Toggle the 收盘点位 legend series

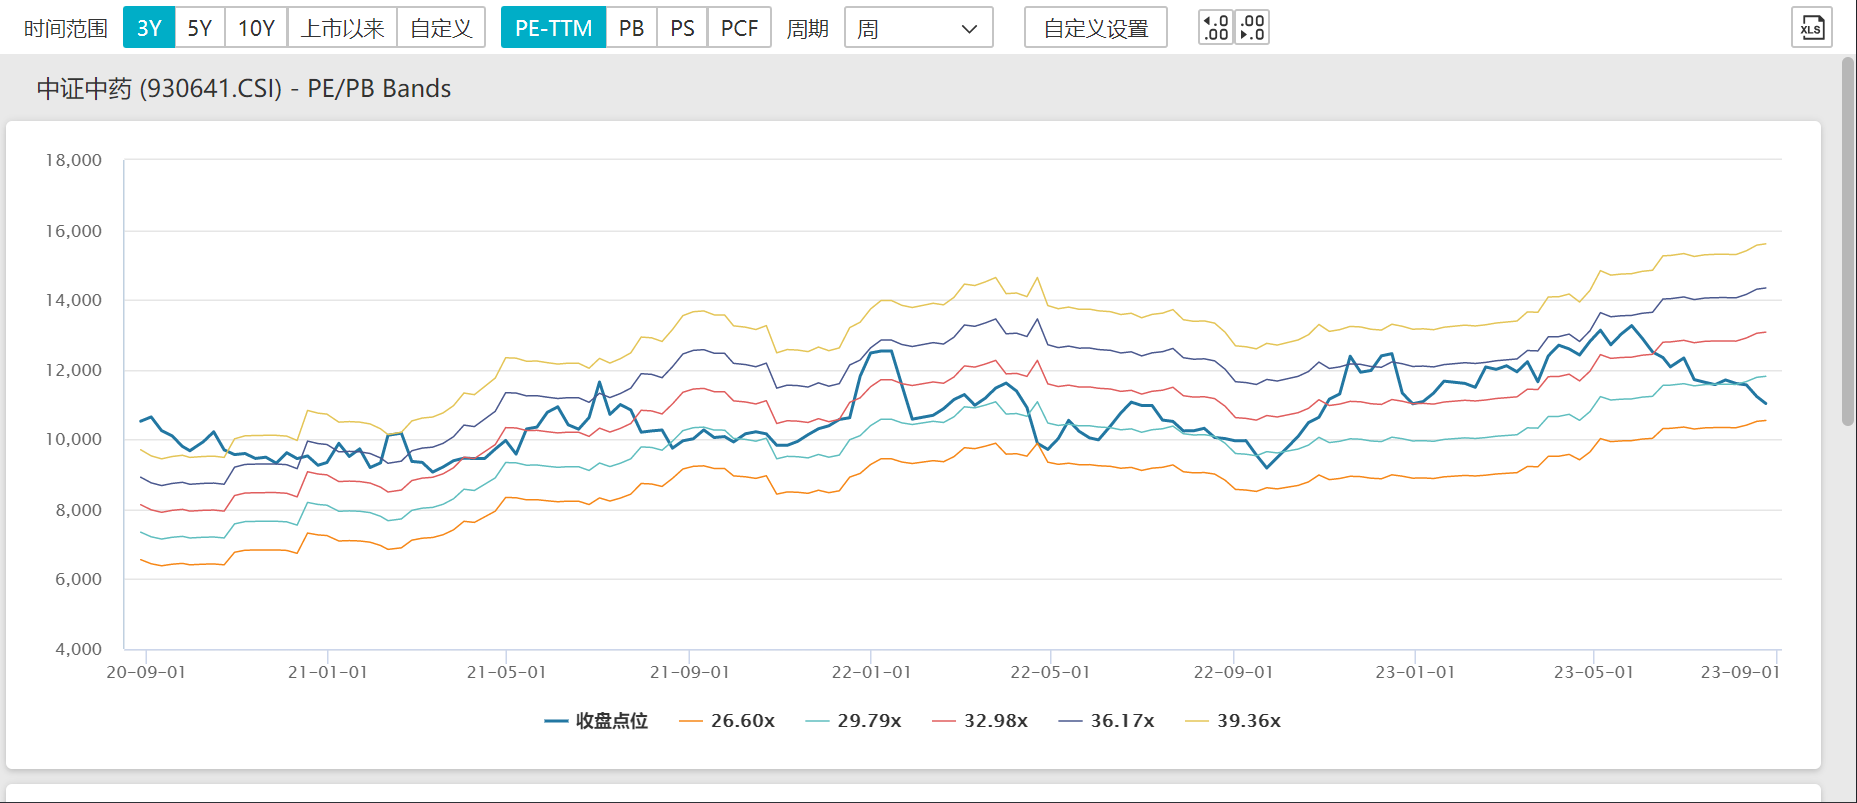597,721
